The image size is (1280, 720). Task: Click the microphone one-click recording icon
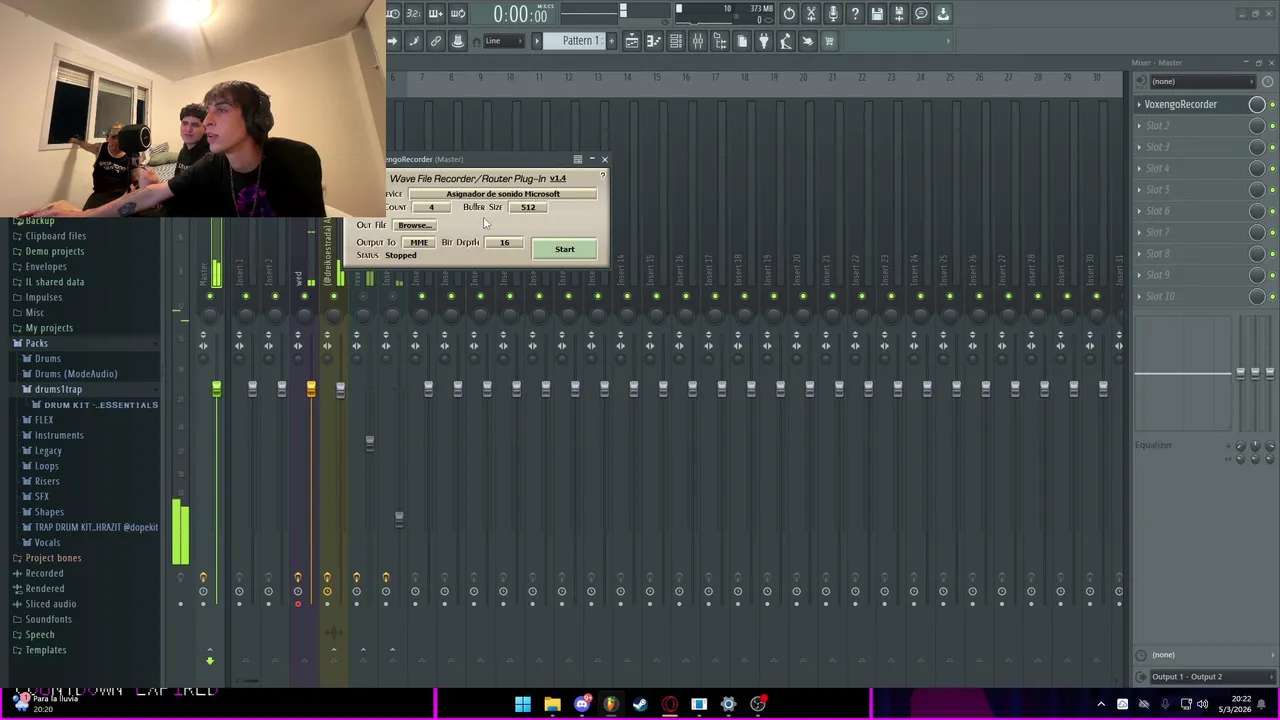tap(833, 13)
